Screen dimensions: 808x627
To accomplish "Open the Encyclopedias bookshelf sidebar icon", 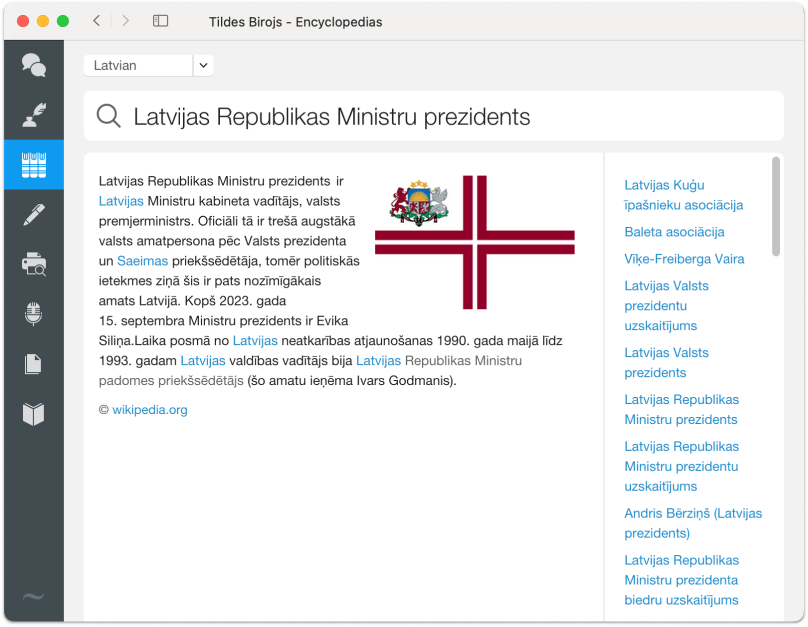I will click(34, 165).
